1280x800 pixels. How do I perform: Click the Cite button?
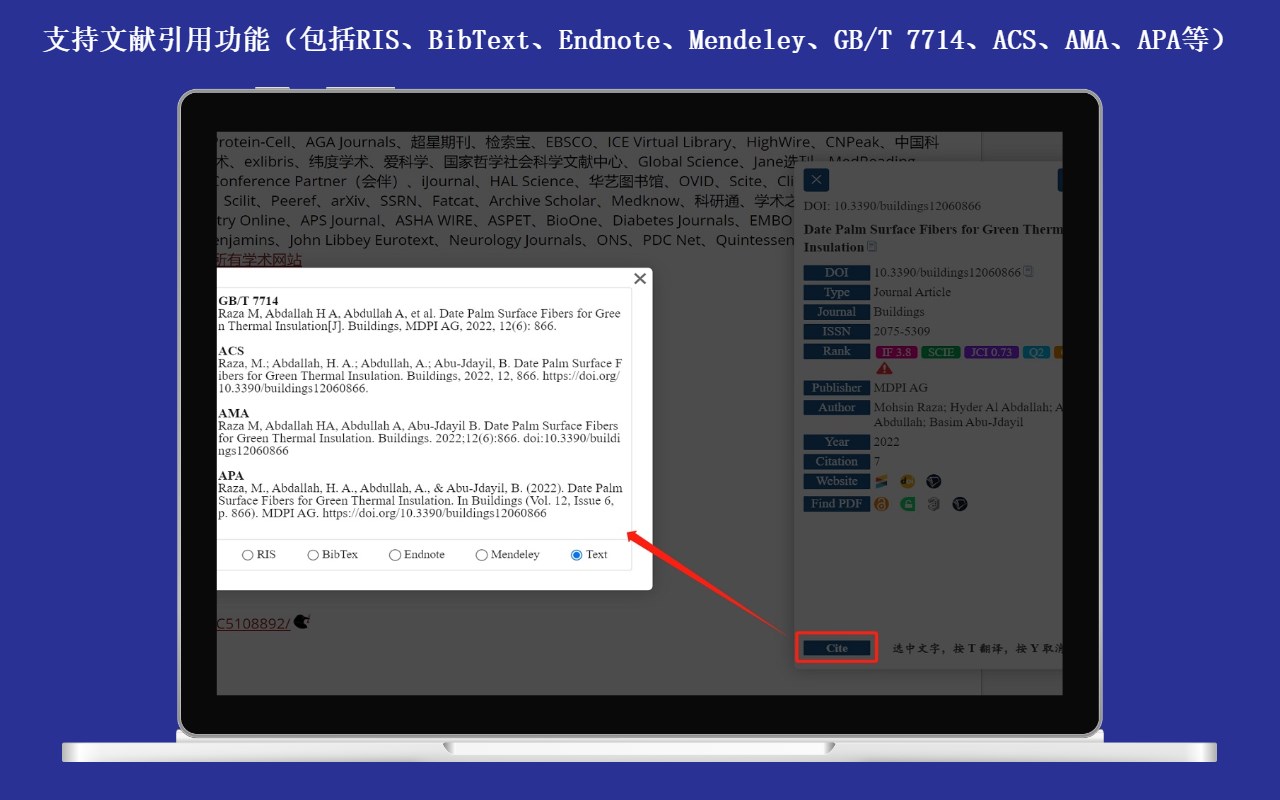(837, 648)
